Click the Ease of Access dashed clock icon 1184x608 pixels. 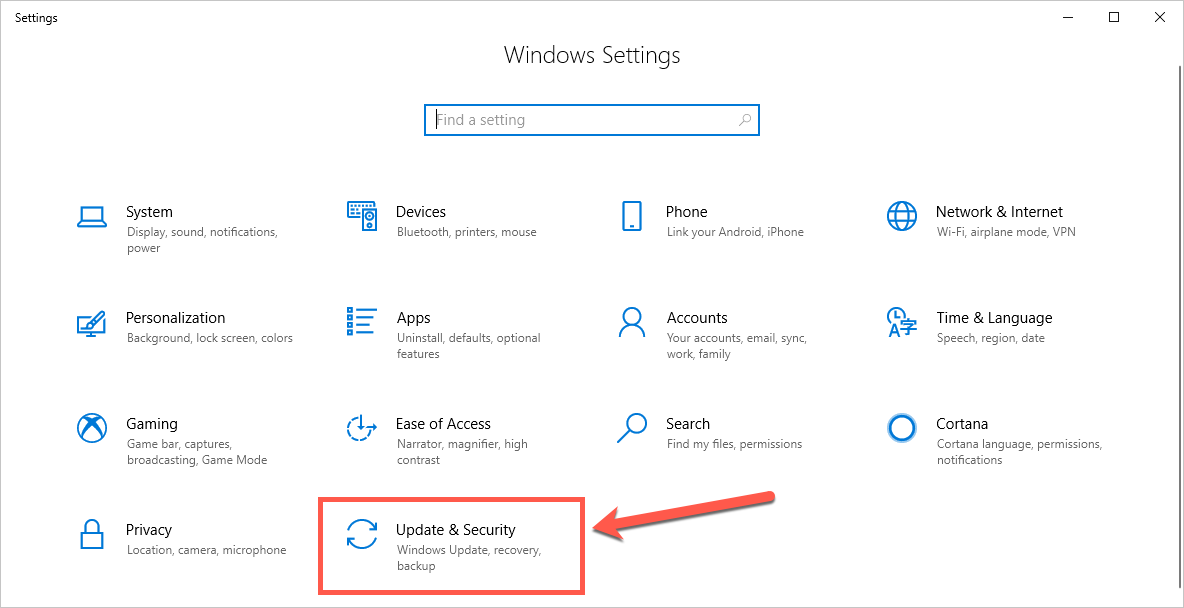point(362,428)
